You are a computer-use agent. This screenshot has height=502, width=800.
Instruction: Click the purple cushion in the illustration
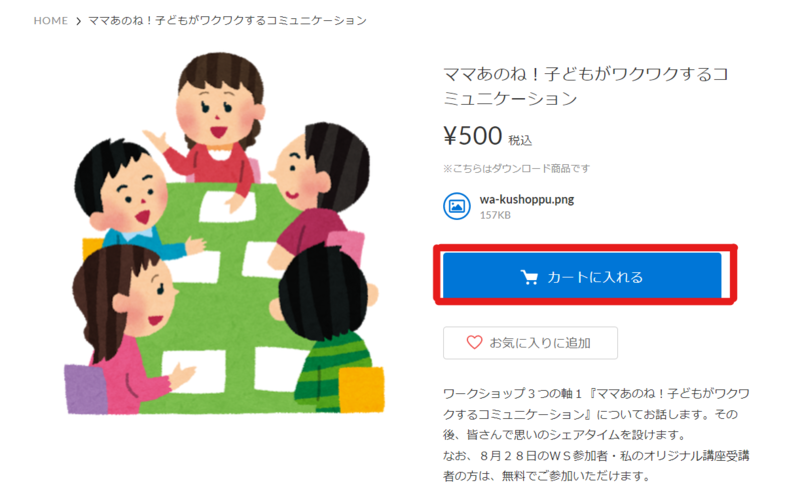[85, 389]
